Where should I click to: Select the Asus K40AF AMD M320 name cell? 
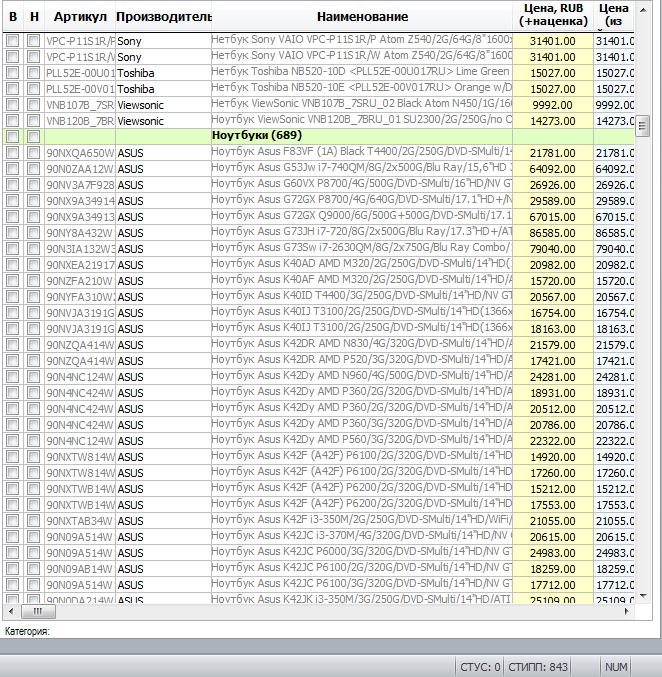pyautogui.click(x=362, y=280)
